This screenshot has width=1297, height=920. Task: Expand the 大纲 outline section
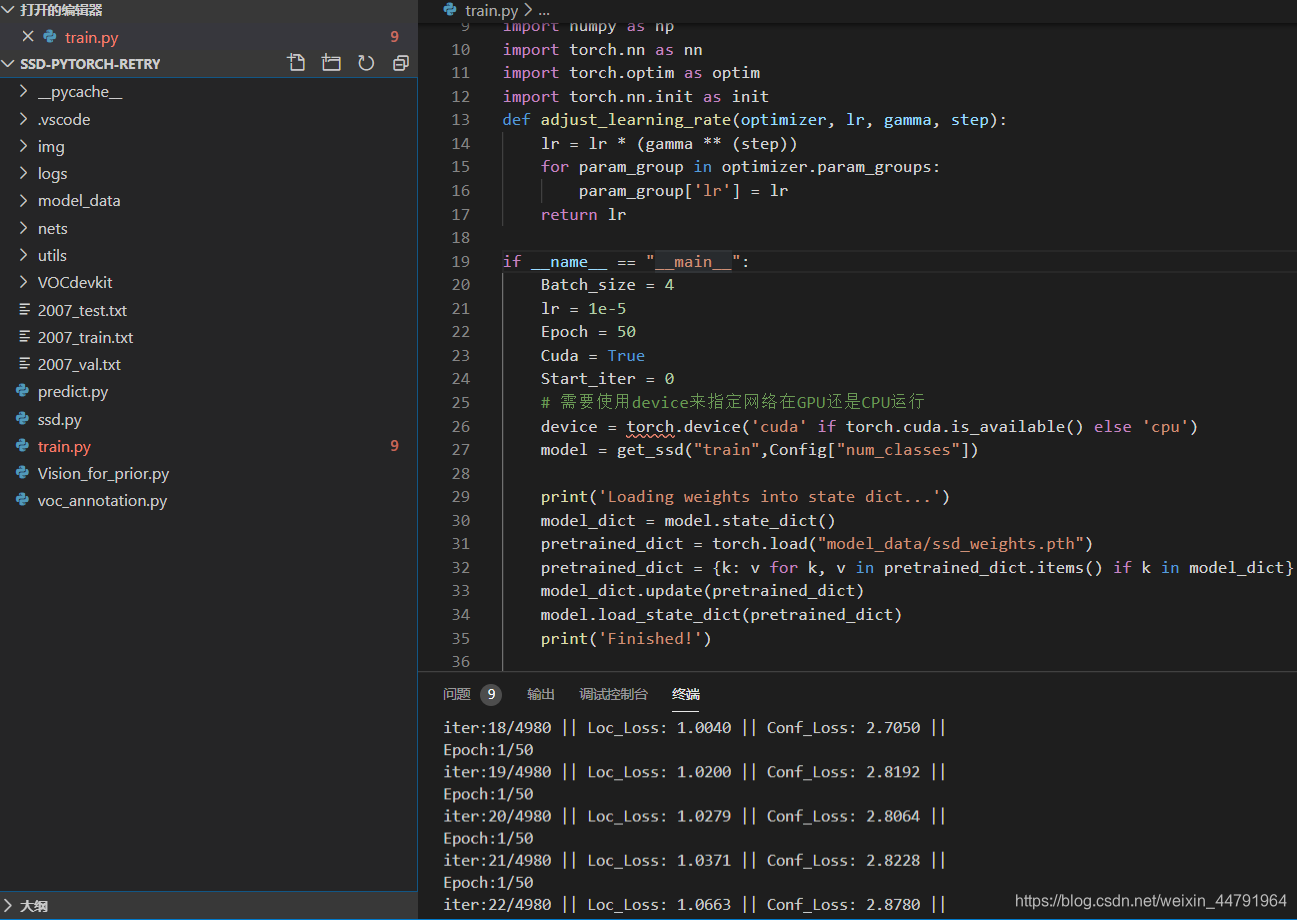pyautogui.click(x=9, y=906)
